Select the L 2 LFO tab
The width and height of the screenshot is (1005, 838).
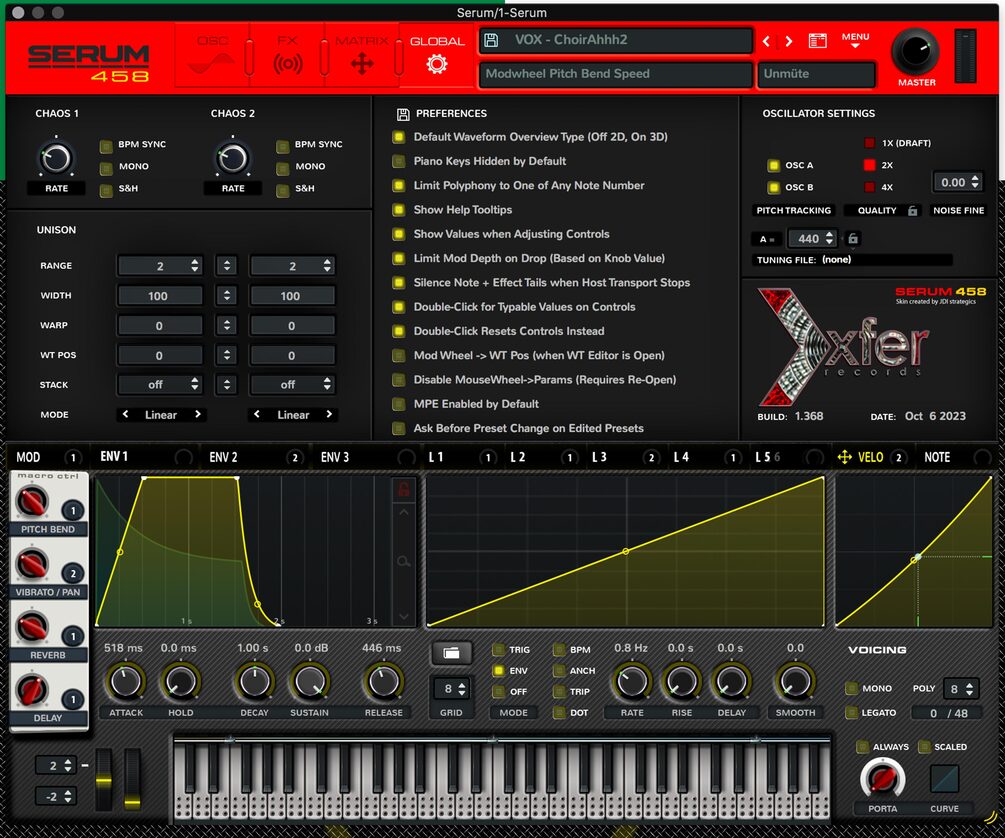pos(518,457)
